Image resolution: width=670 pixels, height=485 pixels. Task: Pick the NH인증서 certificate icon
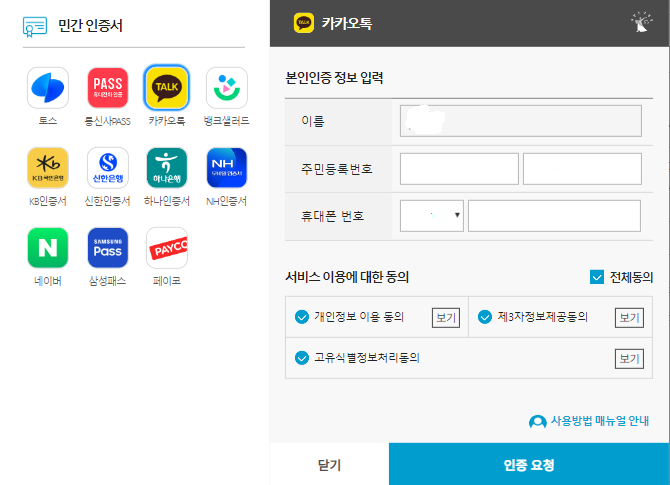(226, 168)
